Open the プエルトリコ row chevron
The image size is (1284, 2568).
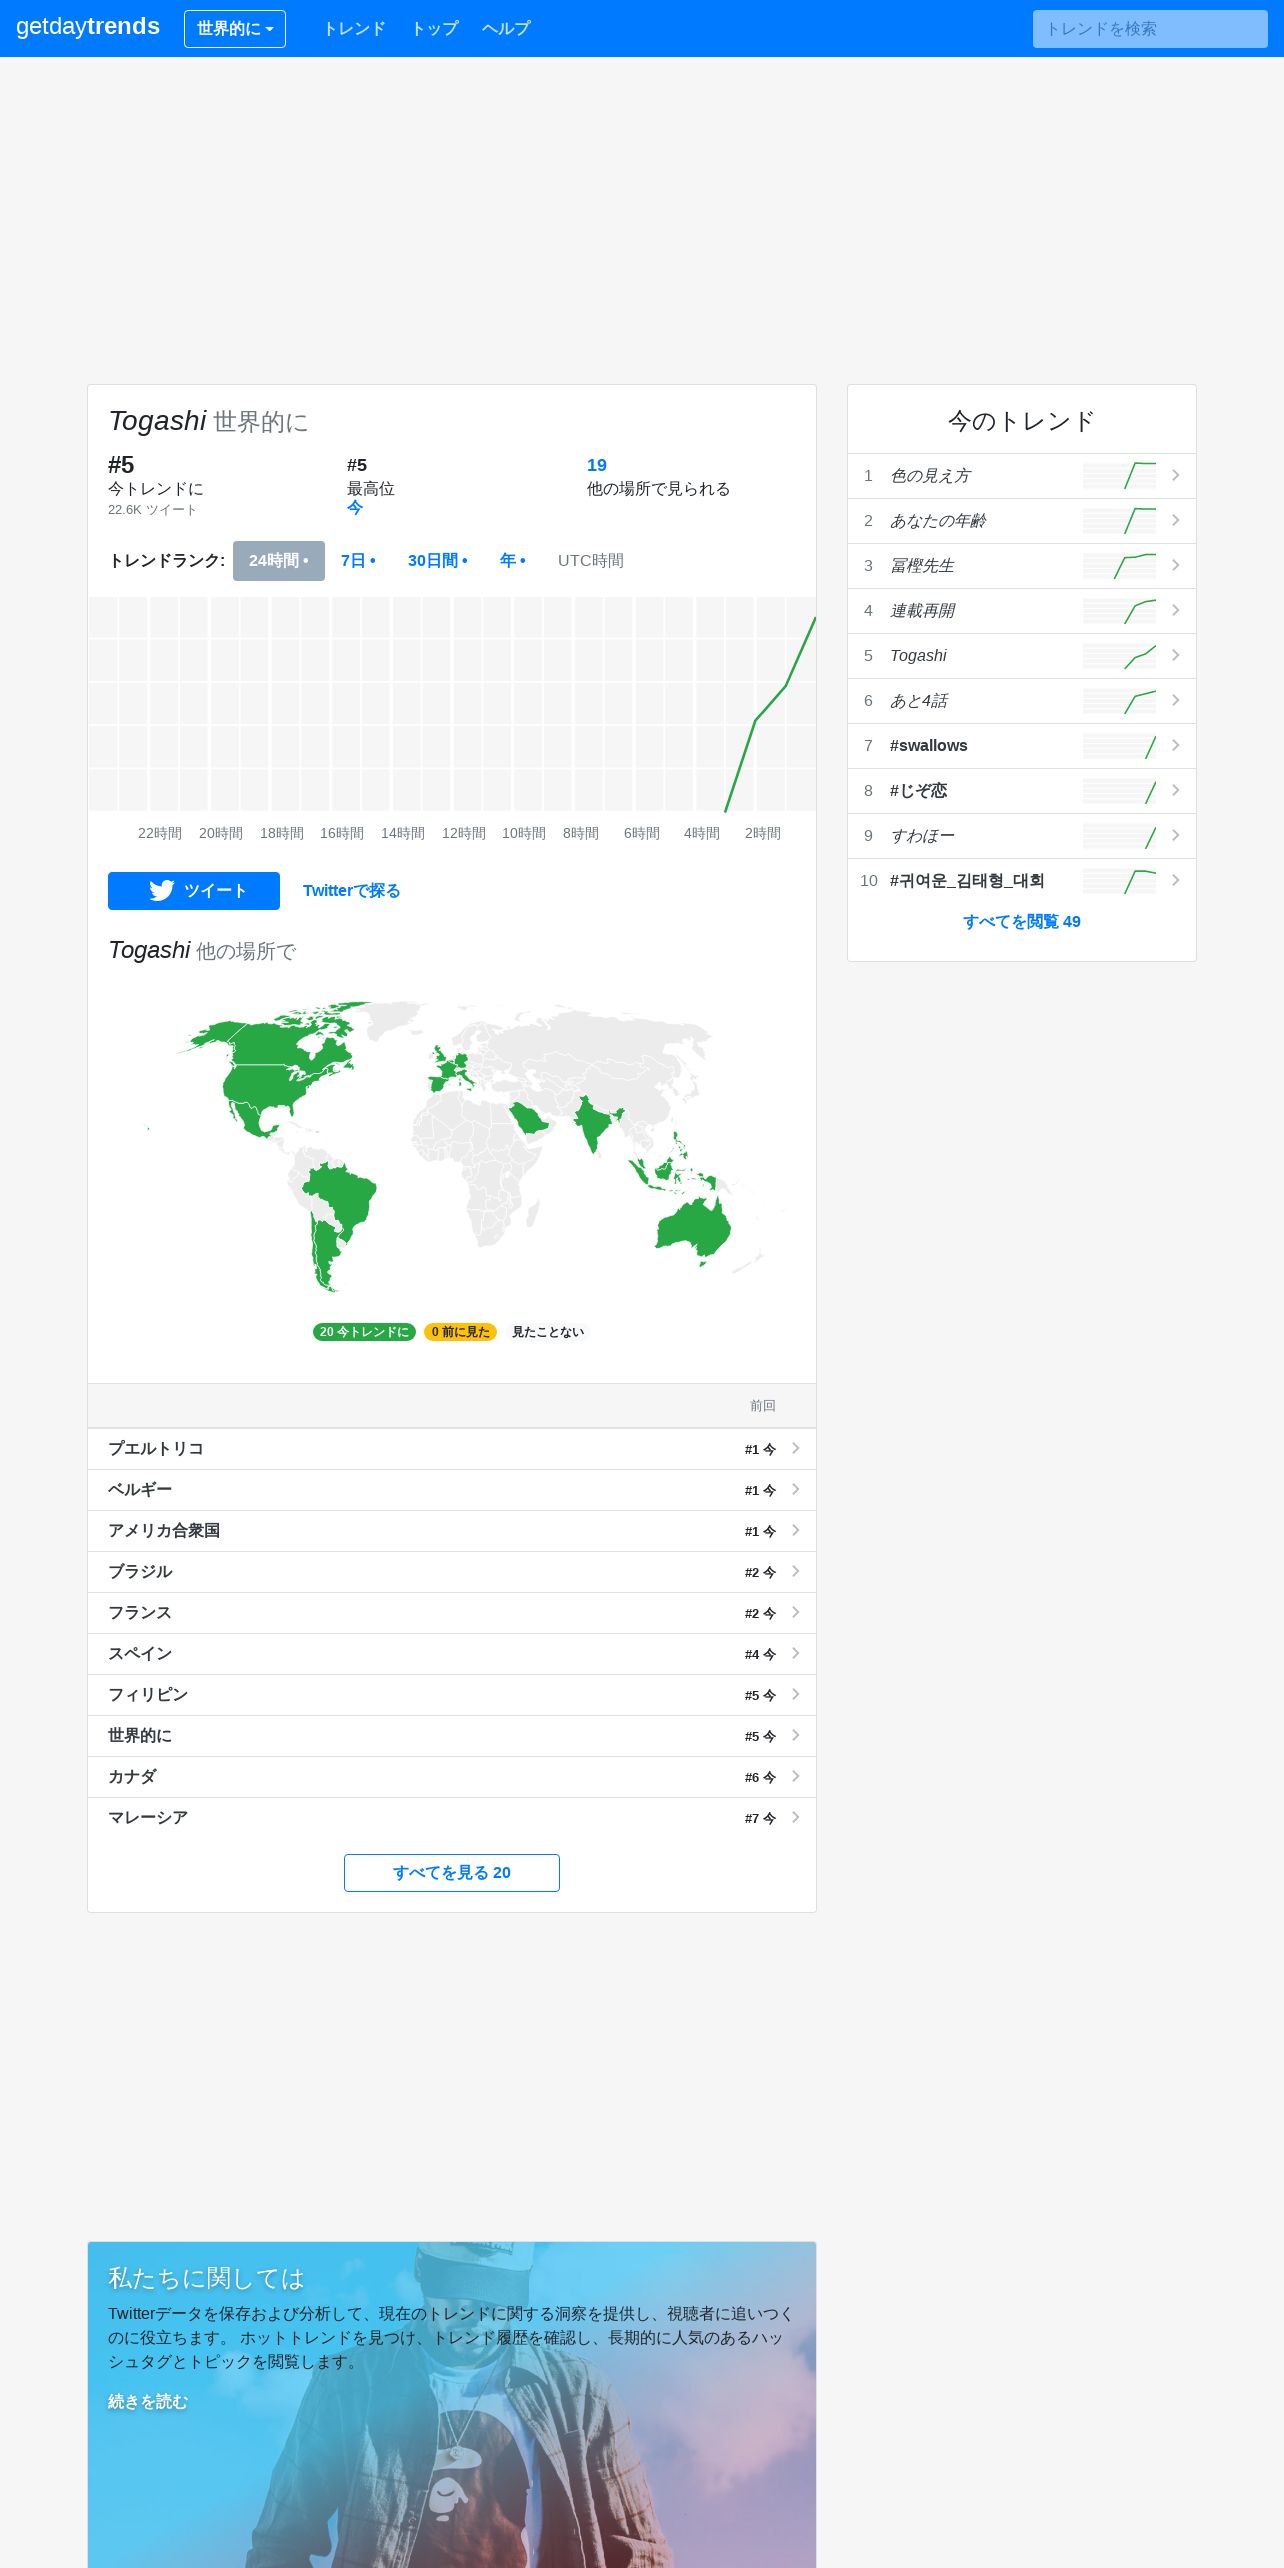coord(796,1449)
